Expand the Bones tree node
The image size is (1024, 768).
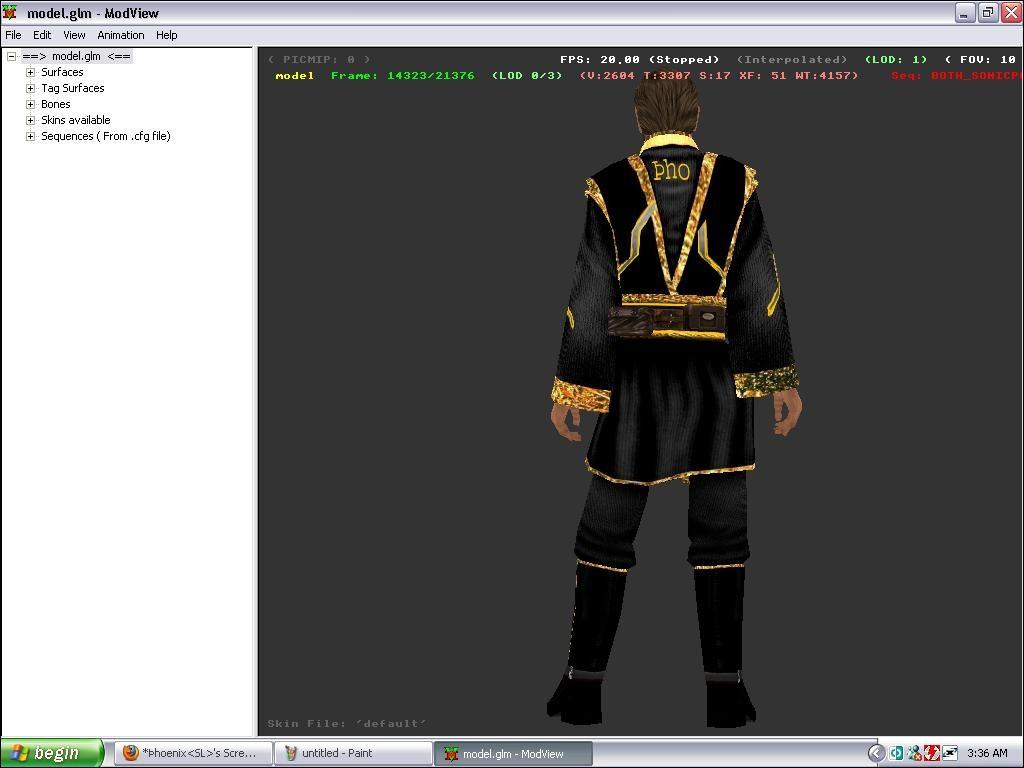coord(31,104)
